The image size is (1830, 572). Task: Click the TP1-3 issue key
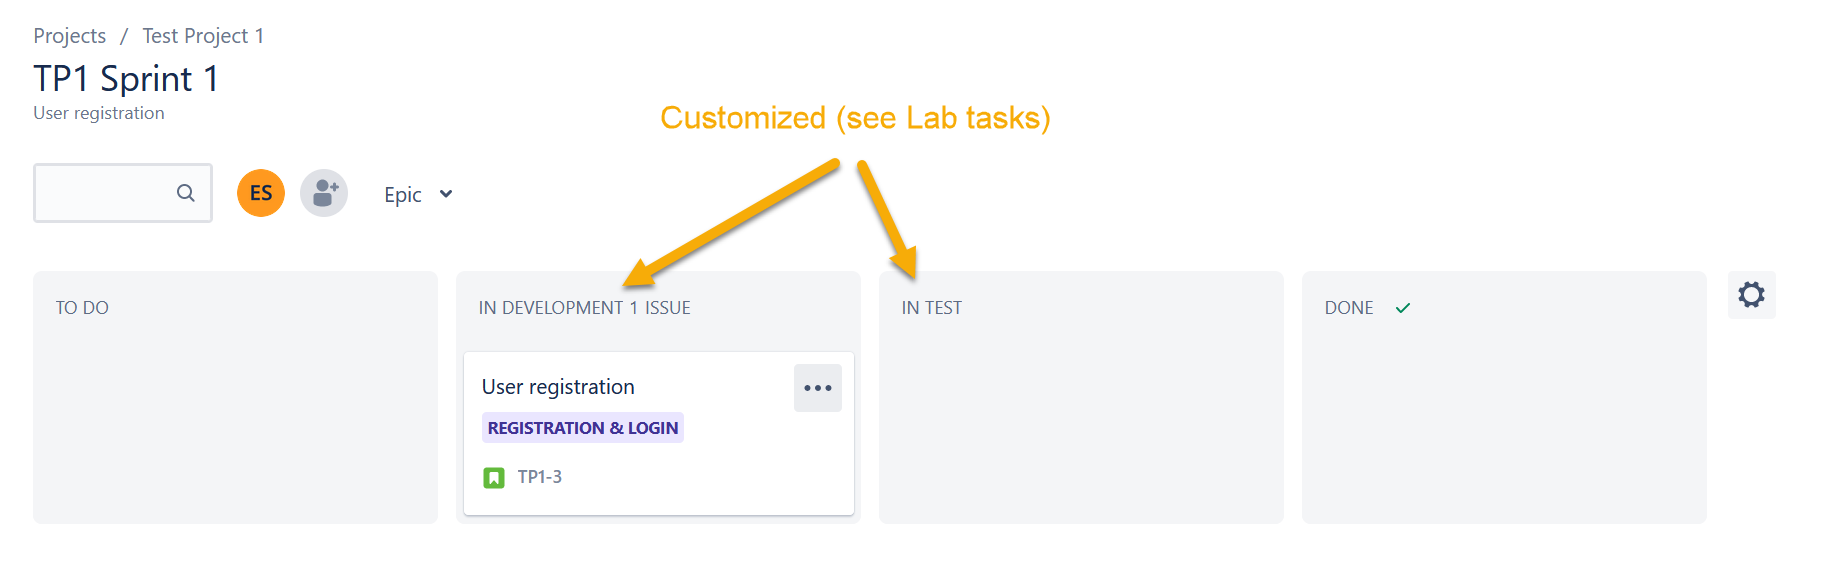pyautogui.click(x=540, y=477)
